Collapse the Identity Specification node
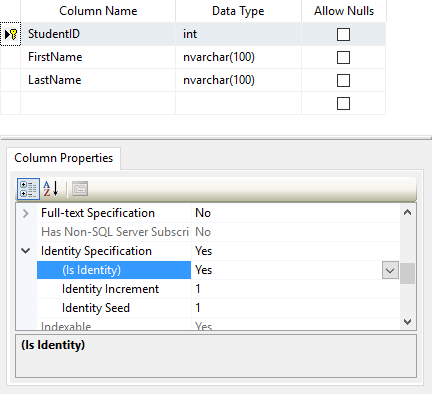Image resolution: width=432 pixels, height=394 pixels. [26, 251]
